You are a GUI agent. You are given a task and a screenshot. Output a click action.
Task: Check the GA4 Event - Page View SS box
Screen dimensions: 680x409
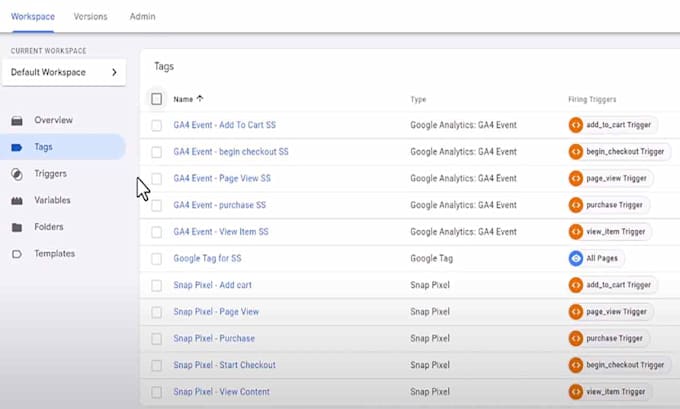[x=157, y=179]
